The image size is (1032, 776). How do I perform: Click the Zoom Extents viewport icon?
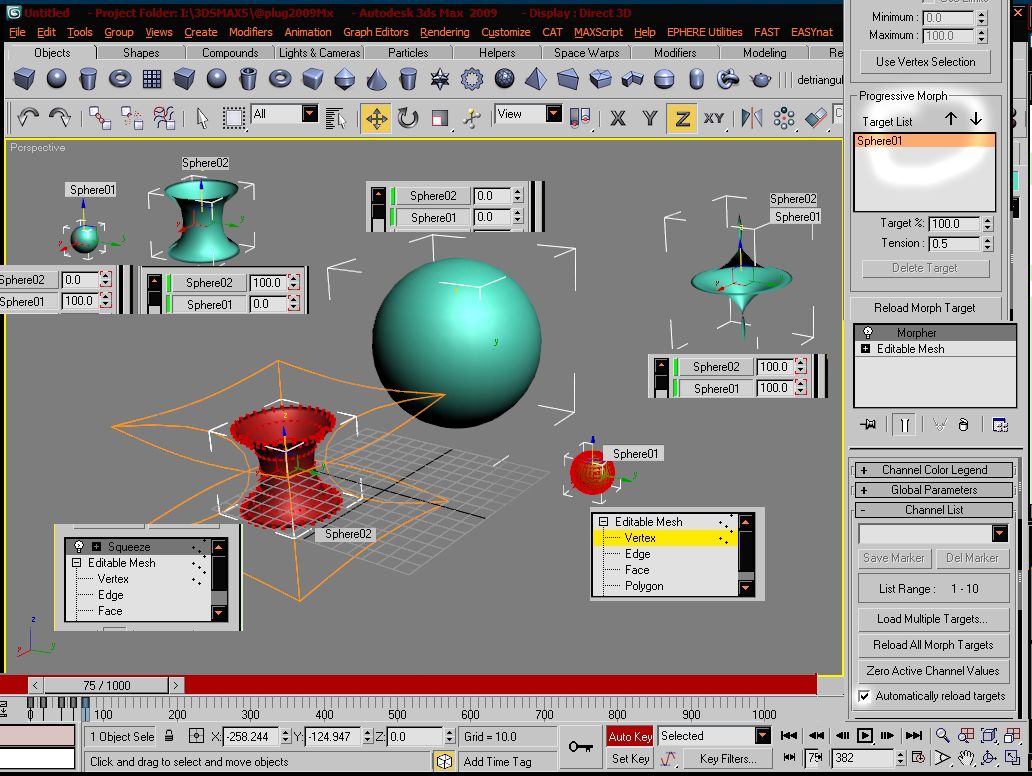pyautogui.click(x=989, y=735)
